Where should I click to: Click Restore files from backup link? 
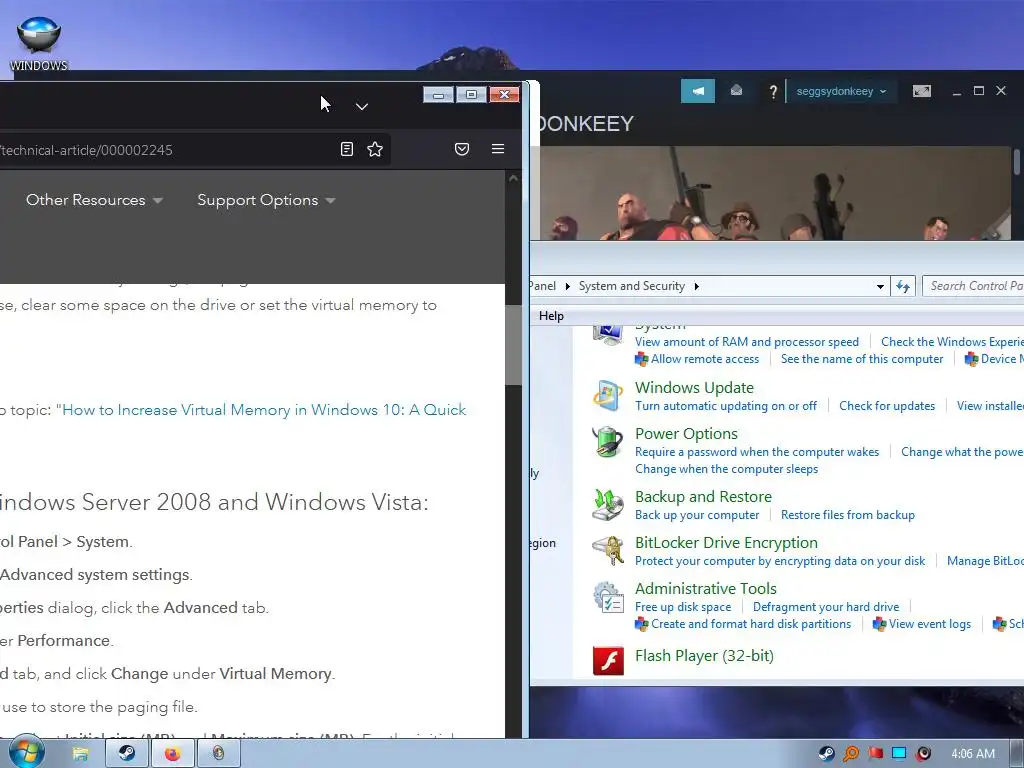coord(848,515)
